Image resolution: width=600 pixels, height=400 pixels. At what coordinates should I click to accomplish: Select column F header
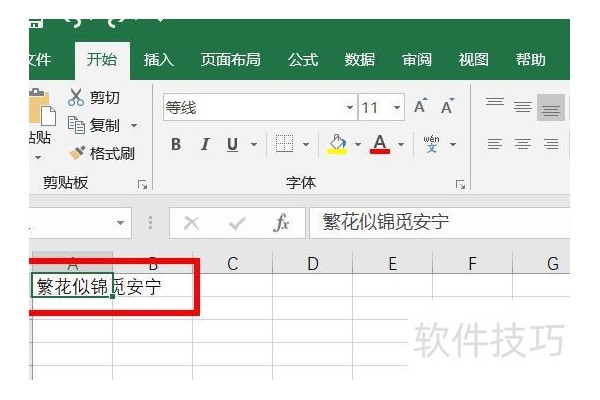click(x=473, y=263)
